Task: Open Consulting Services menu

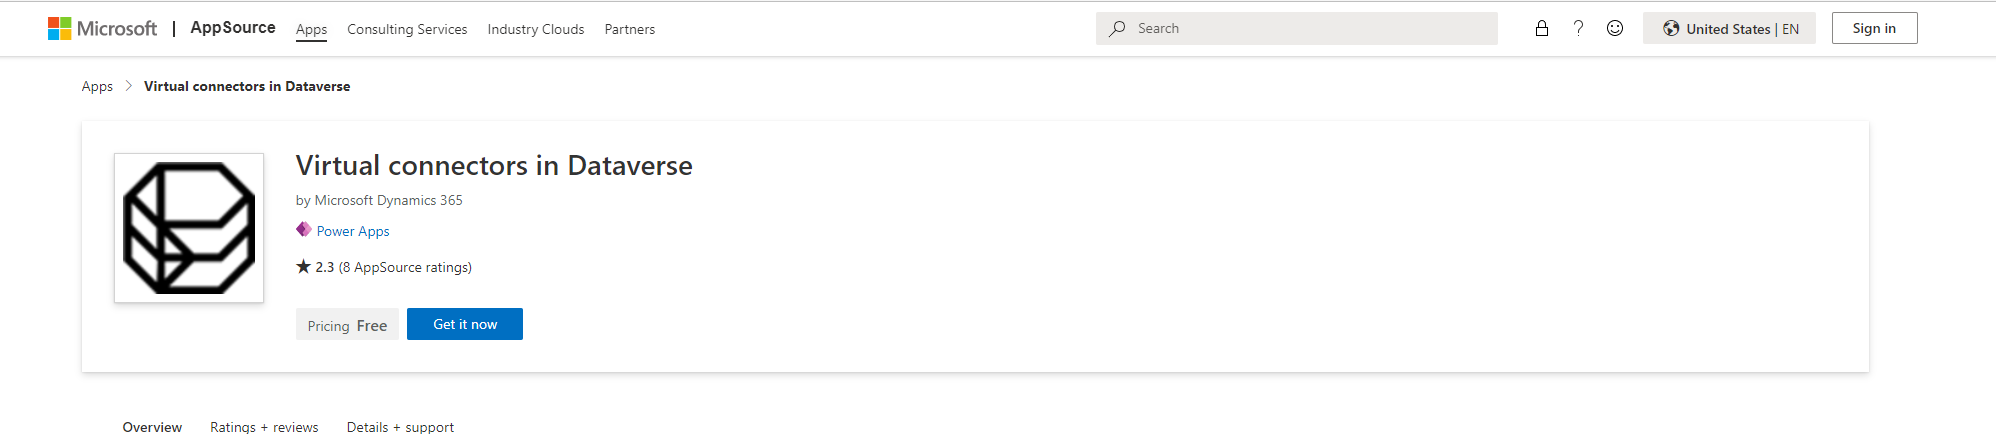Action: pos(407,30)
